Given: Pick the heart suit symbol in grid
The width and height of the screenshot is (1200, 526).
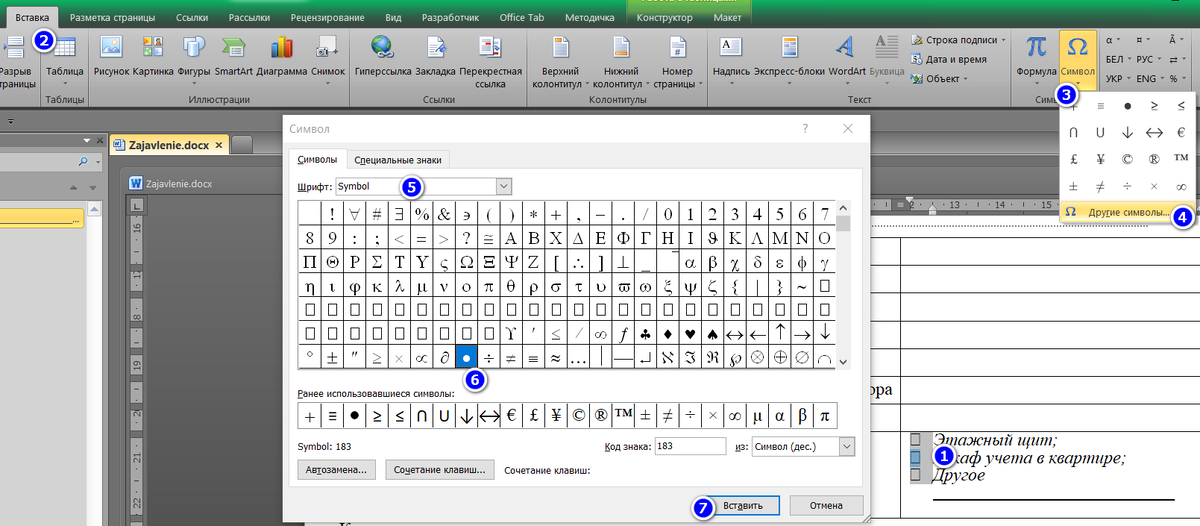Looking at the screenshot, I should 688,334.
